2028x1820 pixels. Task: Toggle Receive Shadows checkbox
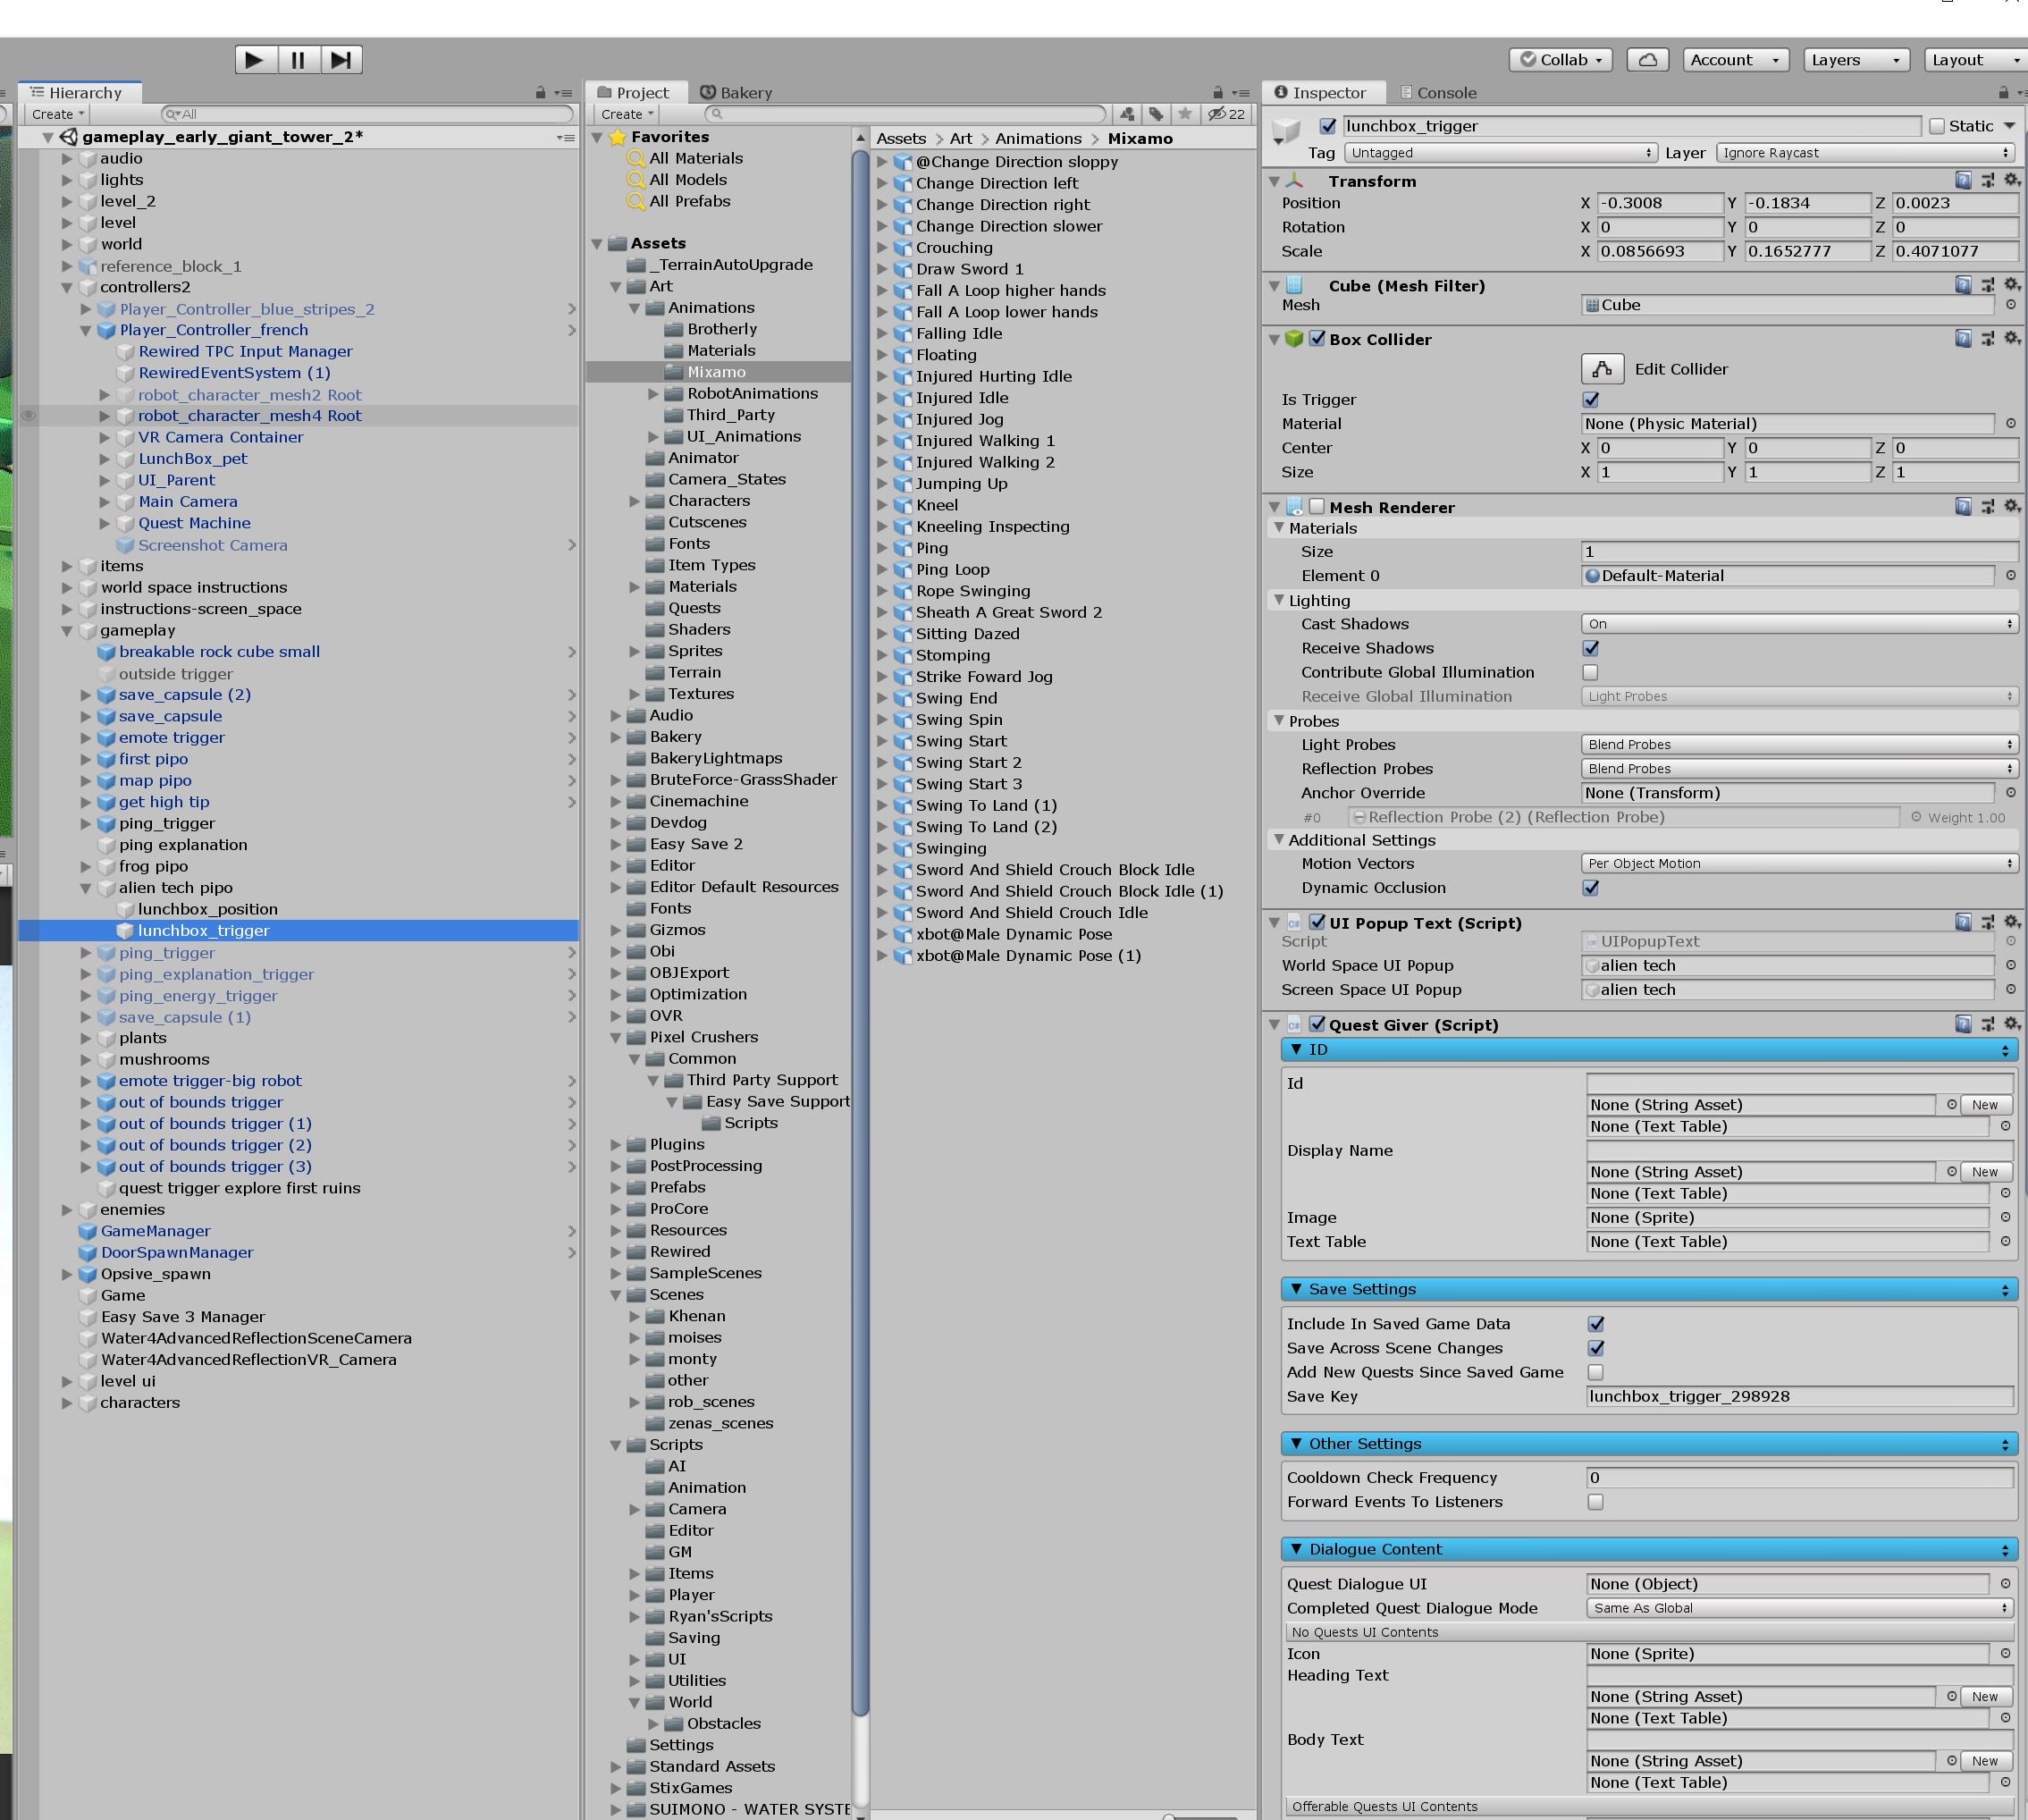(1591, 649)
